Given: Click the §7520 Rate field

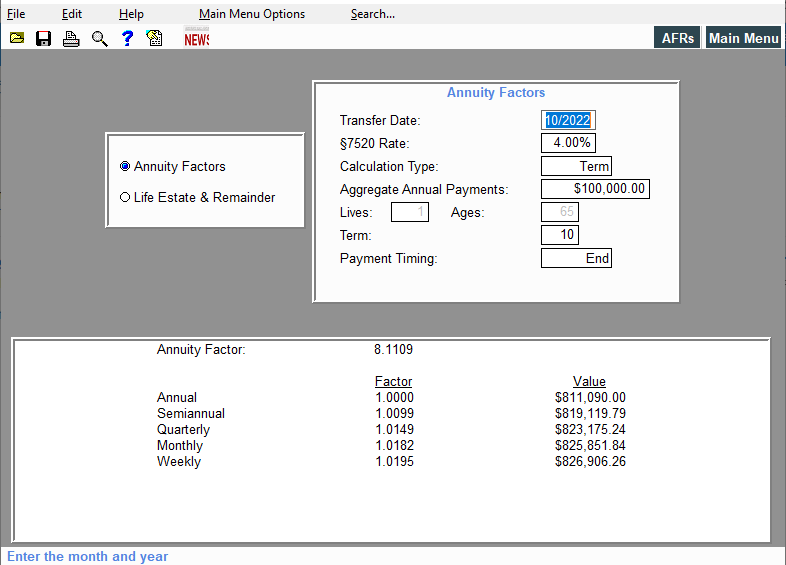Looking at the screenshot, I should point(568,143).
